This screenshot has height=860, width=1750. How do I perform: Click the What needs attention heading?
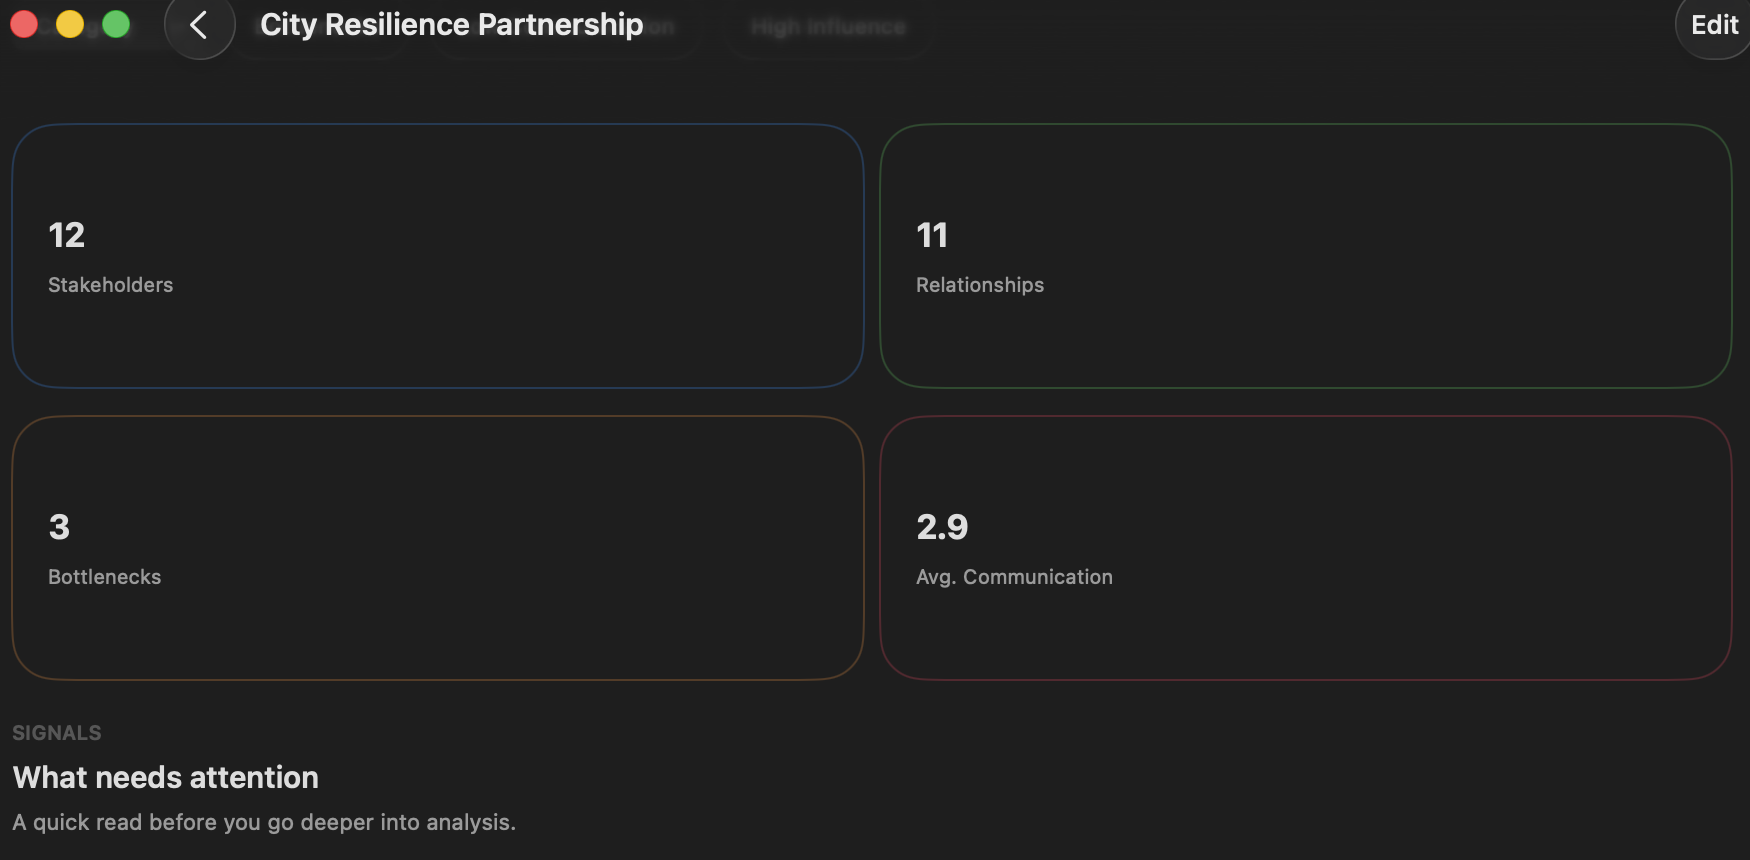166,777
